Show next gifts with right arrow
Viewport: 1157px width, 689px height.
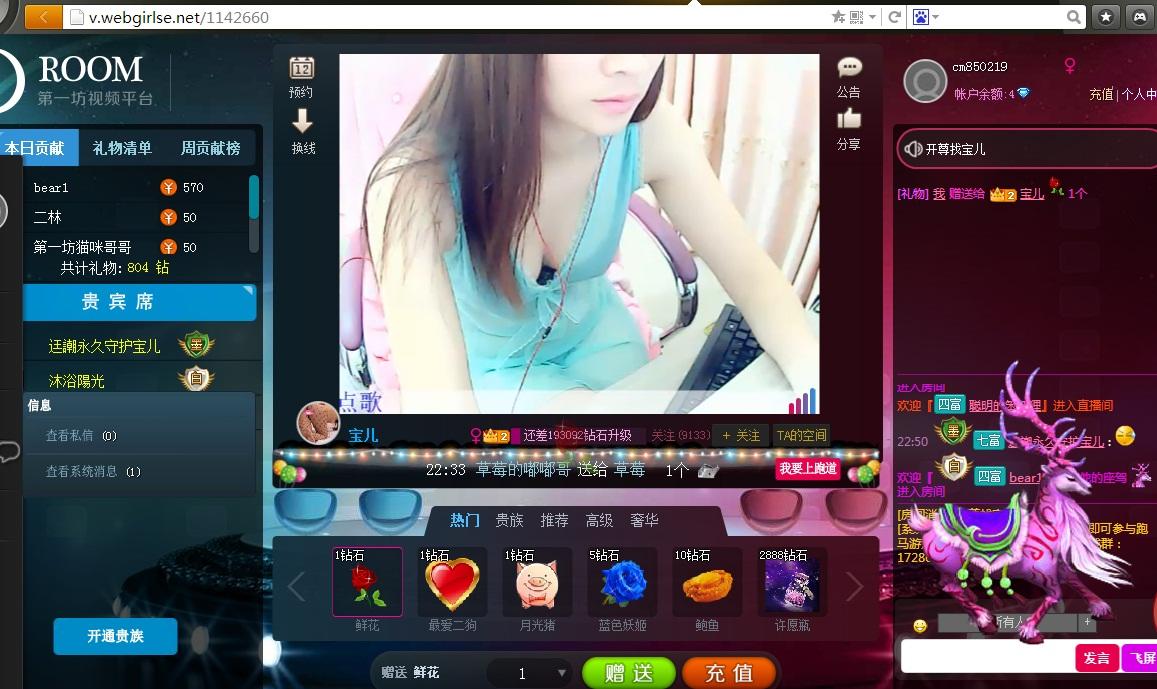[854, 586]
